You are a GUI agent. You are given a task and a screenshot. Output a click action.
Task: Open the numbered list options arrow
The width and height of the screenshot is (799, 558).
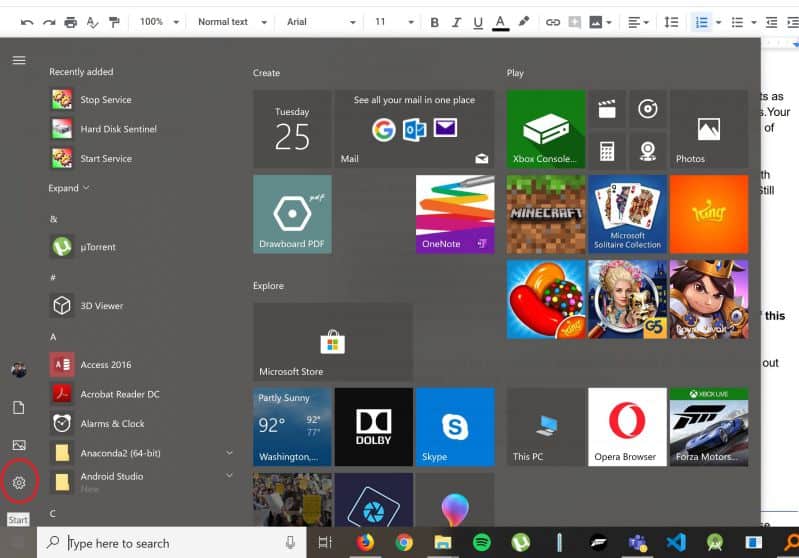718,22
